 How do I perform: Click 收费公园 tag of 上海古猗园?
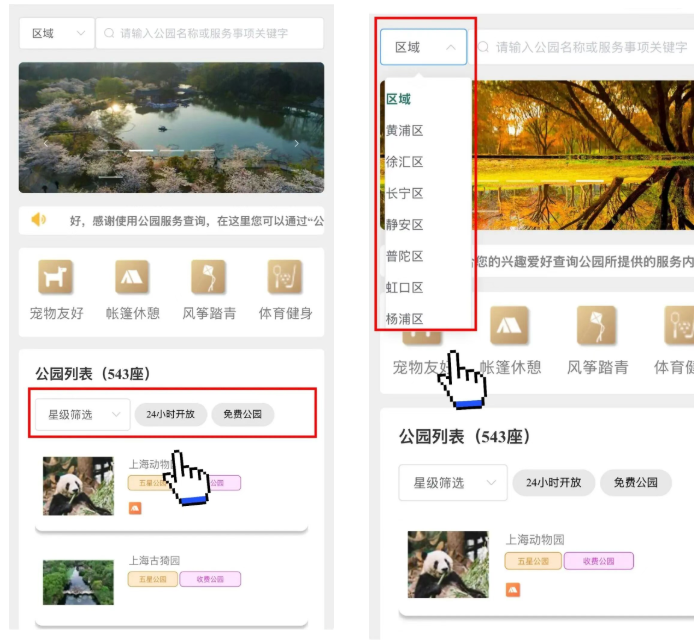[x=210, y=579]
